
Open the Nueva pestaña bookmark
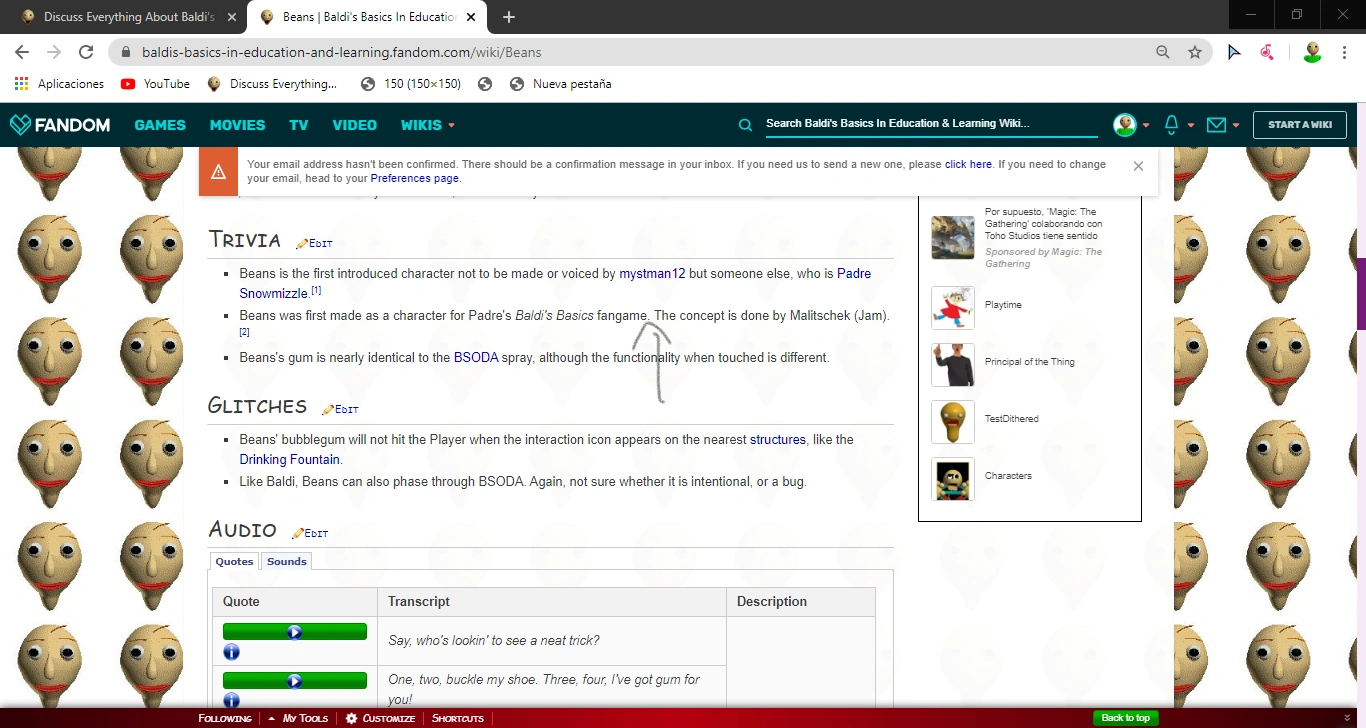(x=560, y=84)
